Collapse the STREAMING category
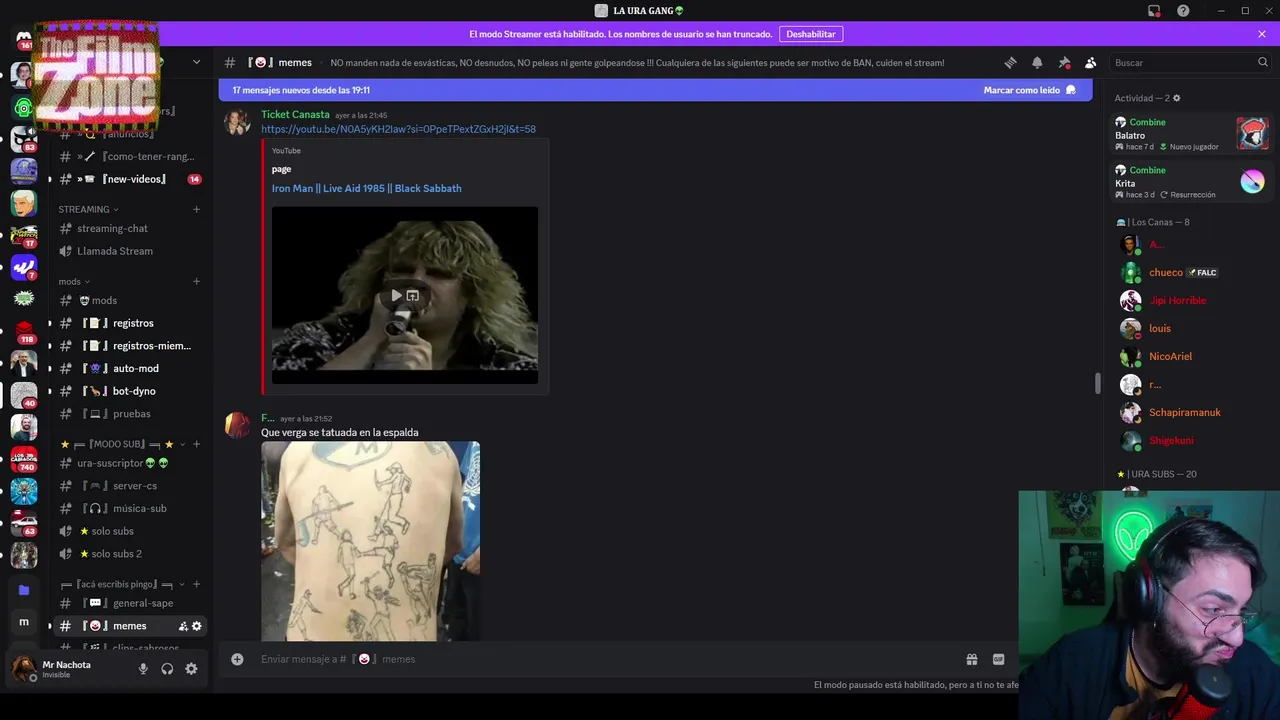 [x=88, y=209]
